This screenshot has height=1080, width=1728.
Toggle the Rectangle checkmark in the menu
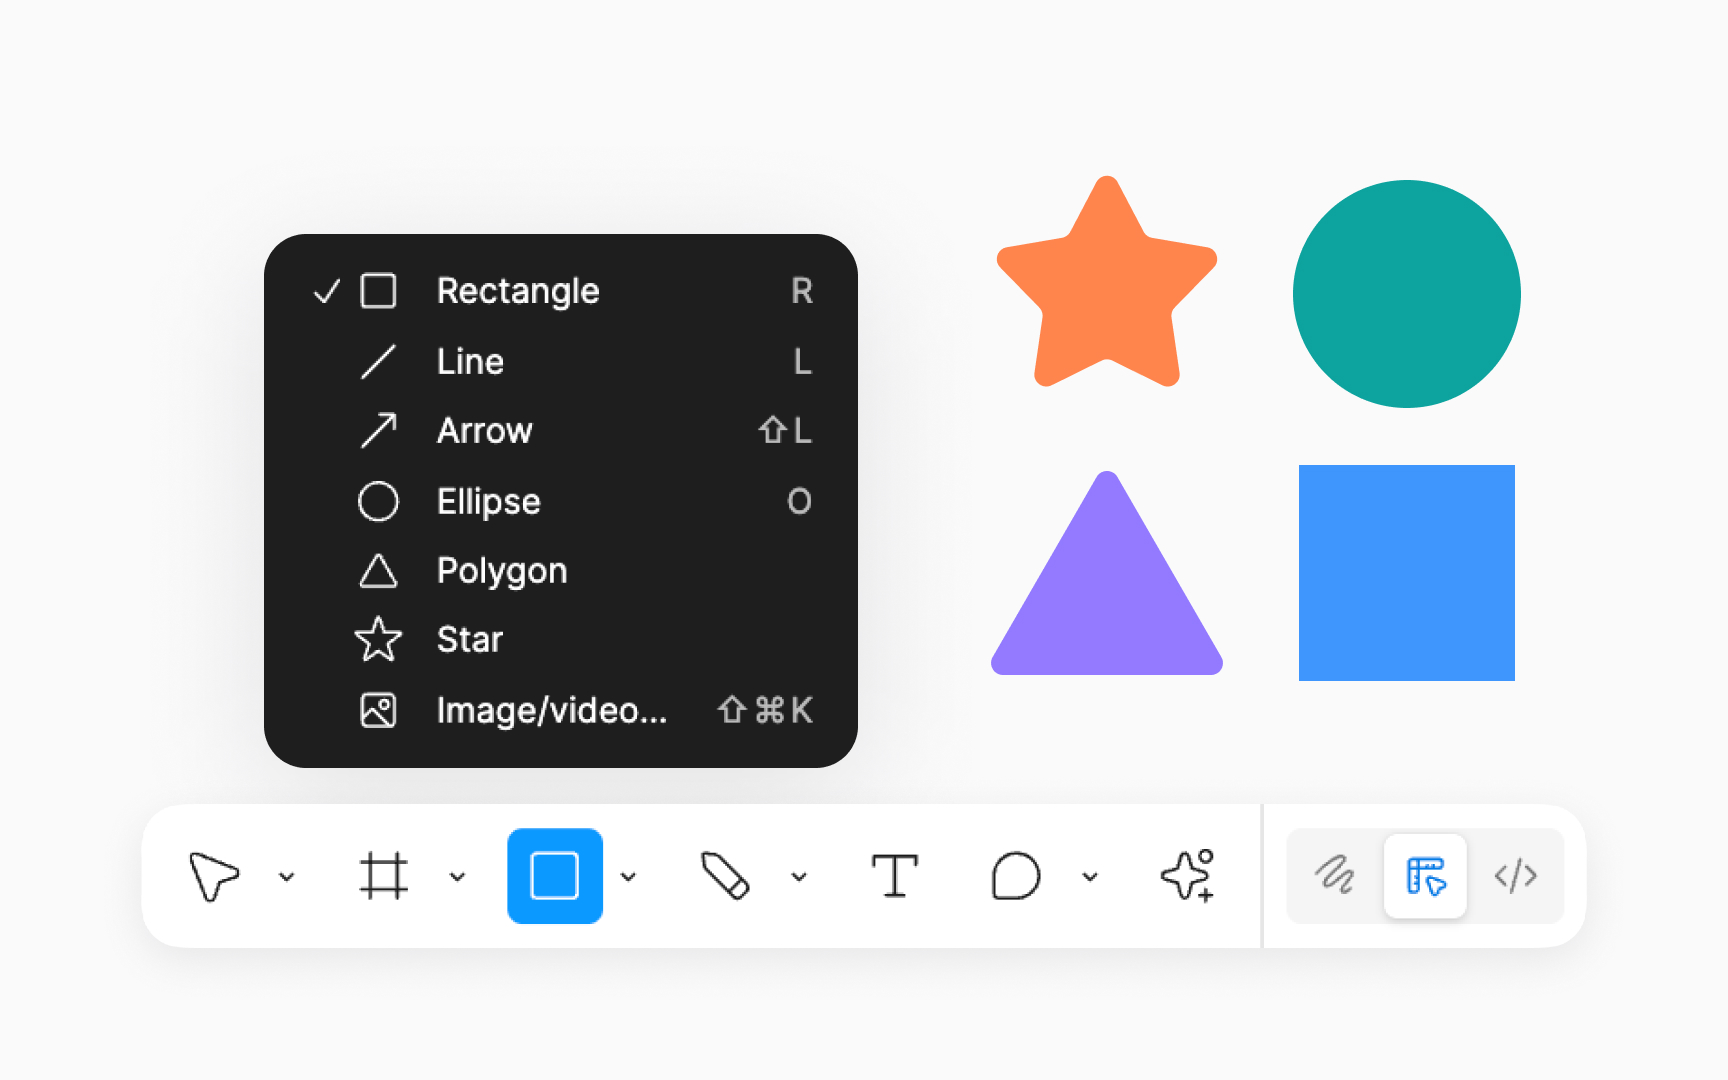tap(325, 292)
